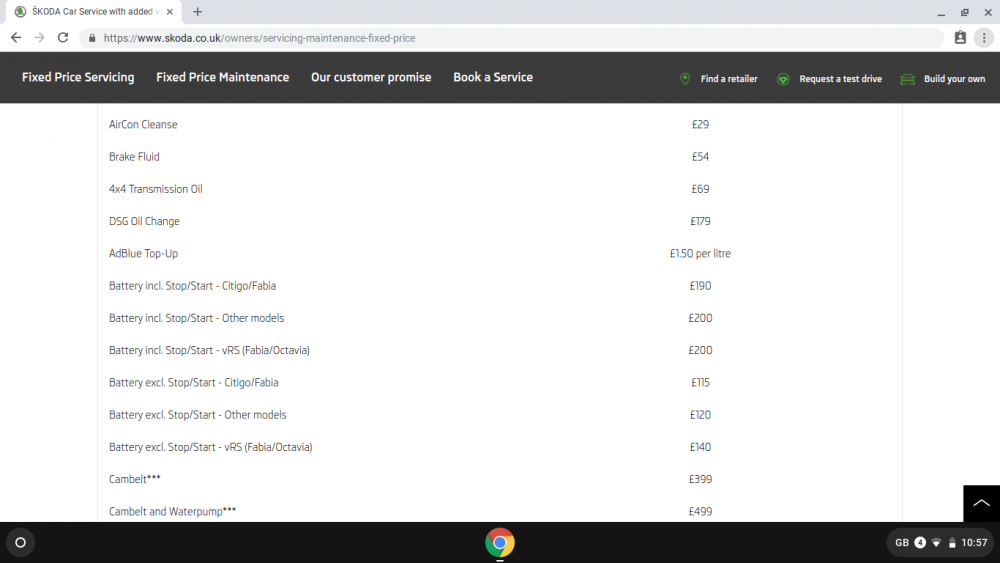
Task: Select the ŠKODA Car Service tab
Action: [92, 11]
